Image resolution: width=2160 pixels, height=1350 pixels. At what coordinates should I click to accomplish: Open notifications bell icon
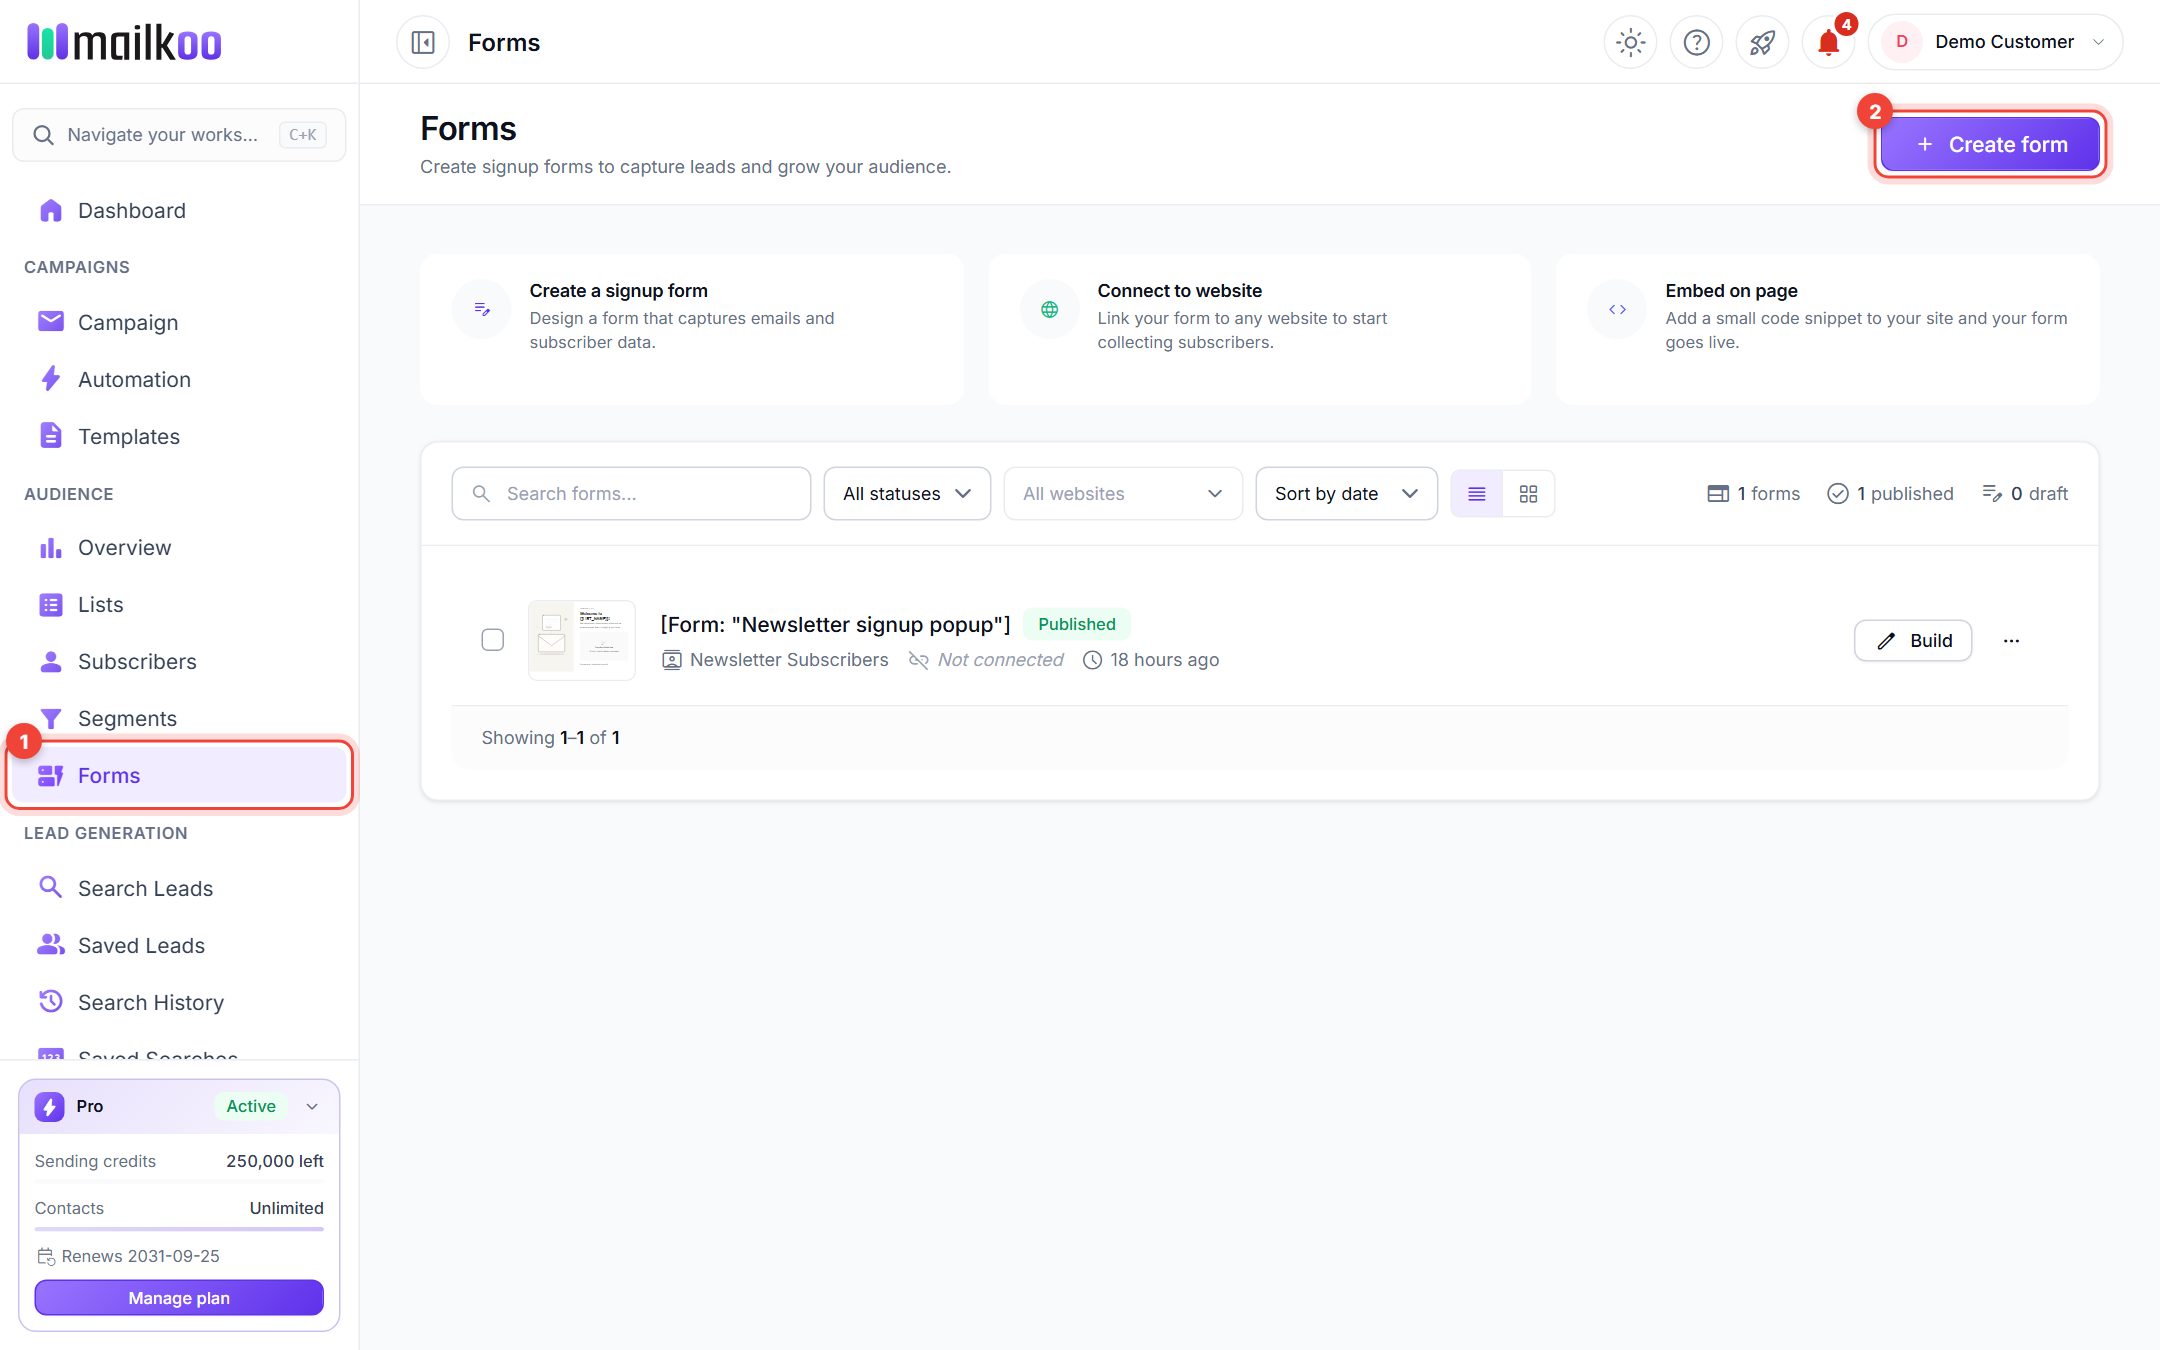click(x=1828, y=42)
